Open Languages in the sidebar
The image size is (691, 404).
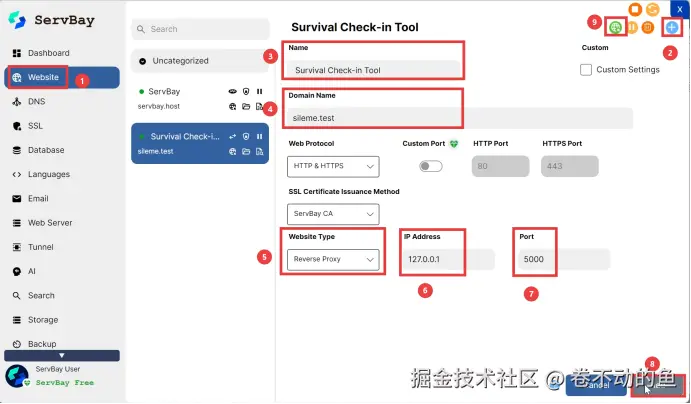click(x=62, y=174)
